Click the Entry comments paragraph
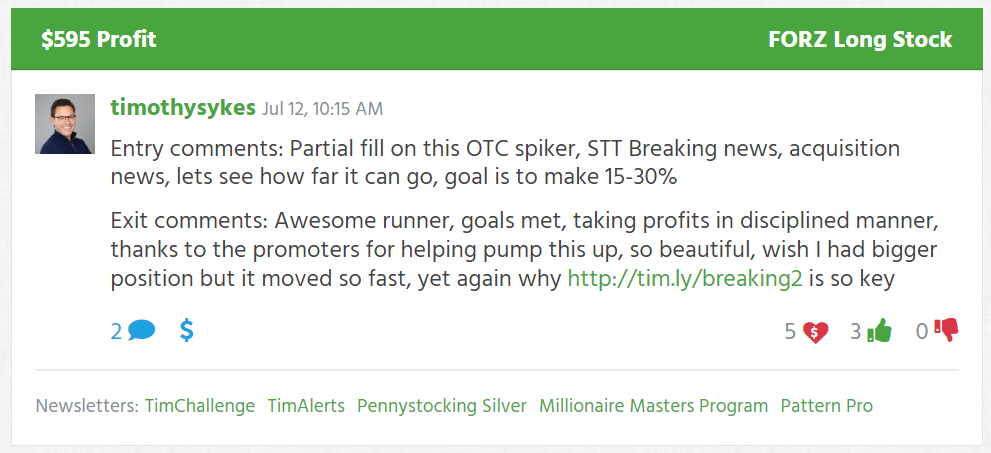This screenshot has height=453, width=991. tap(505, 164)
